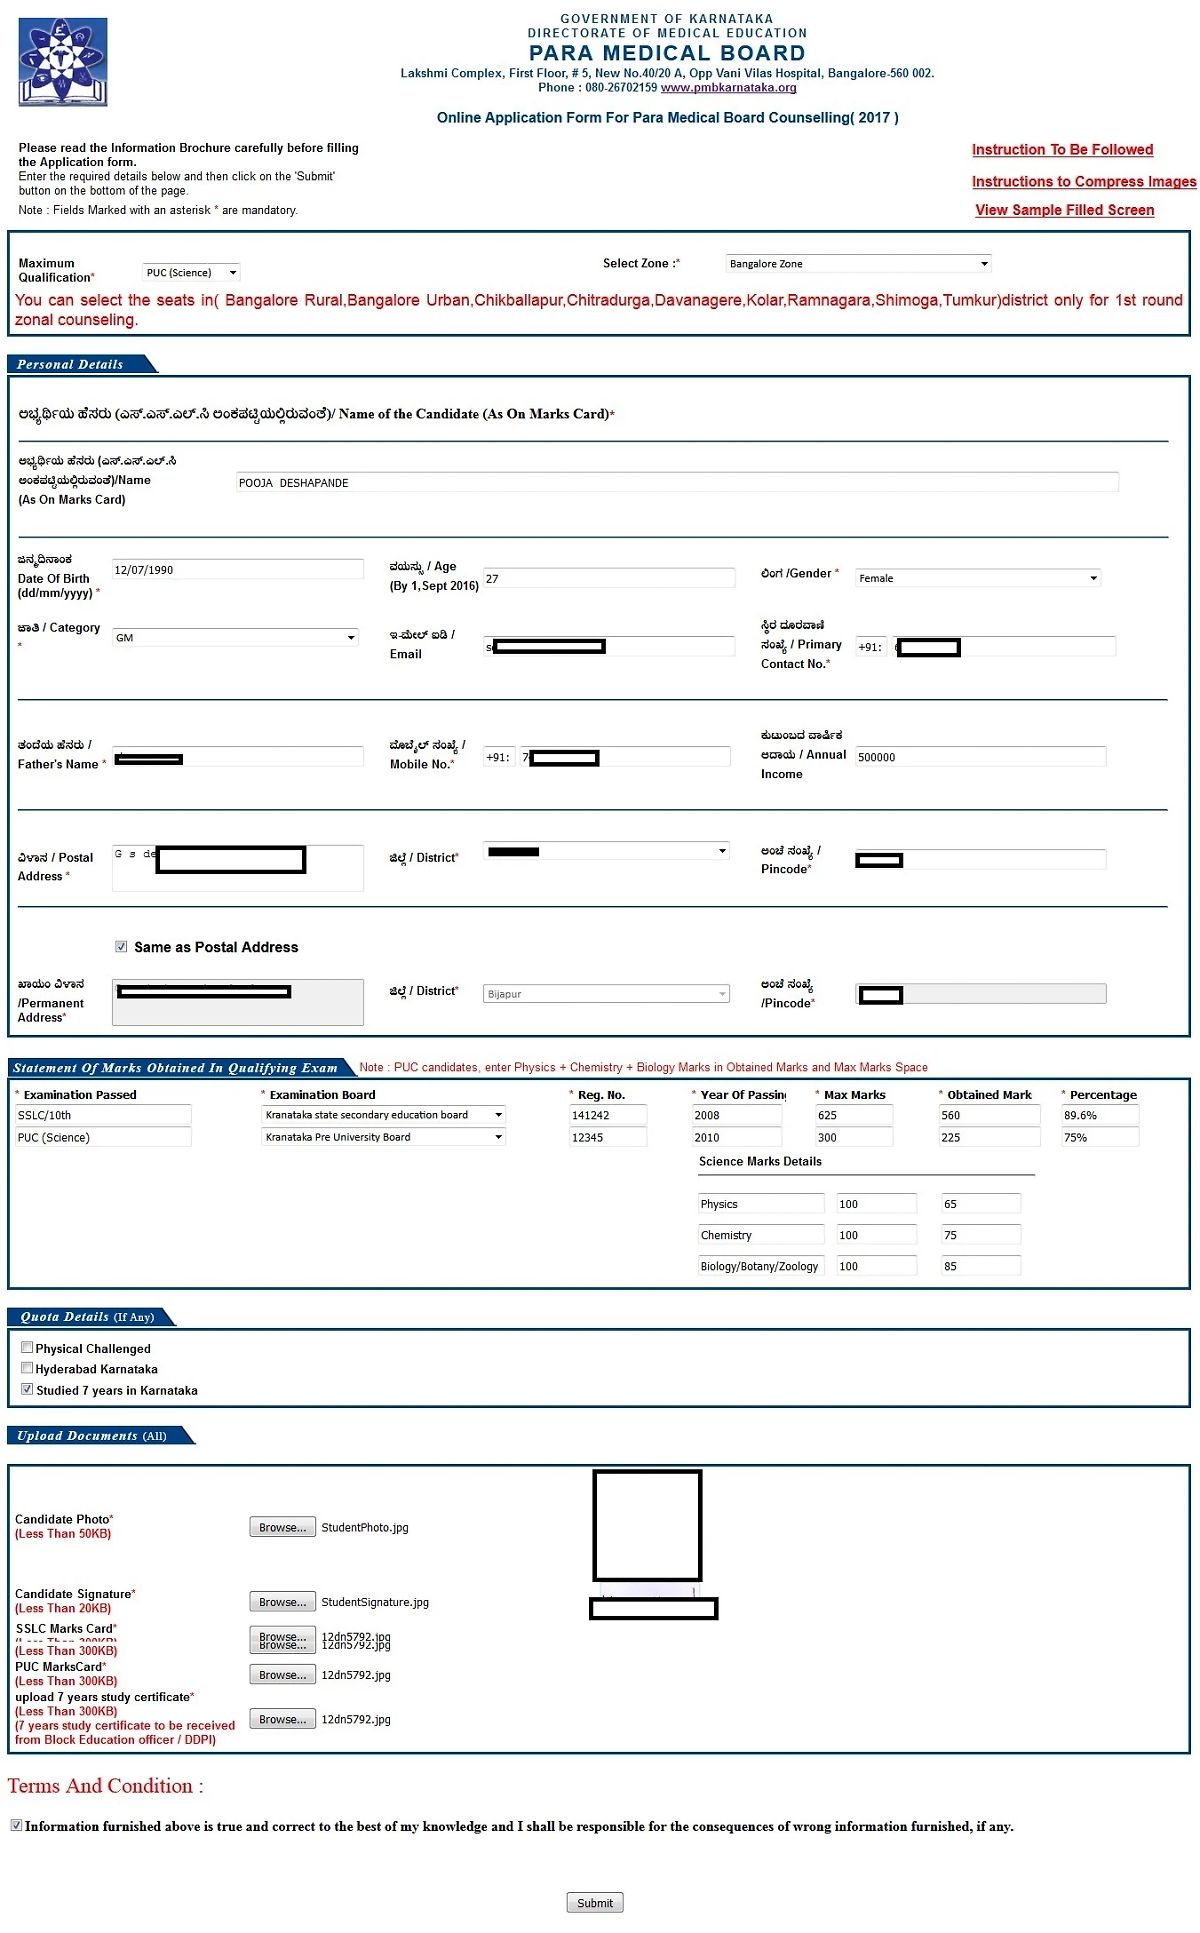The width and height of the screenshot is (1200, 1933).
Task: Check the Physical Challenged checkbox
Action: (27, 1348)
